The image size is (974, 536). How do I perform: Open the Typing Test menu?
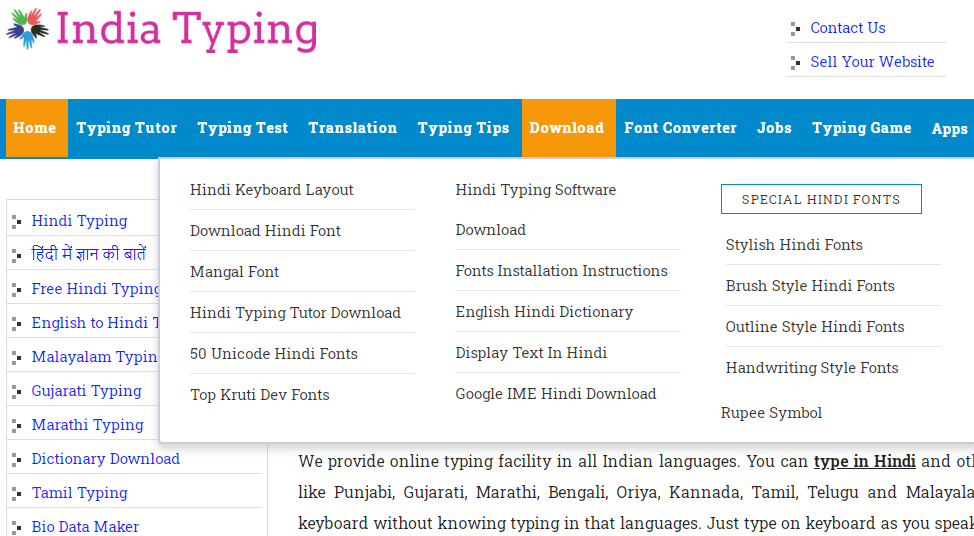point(243,128)
